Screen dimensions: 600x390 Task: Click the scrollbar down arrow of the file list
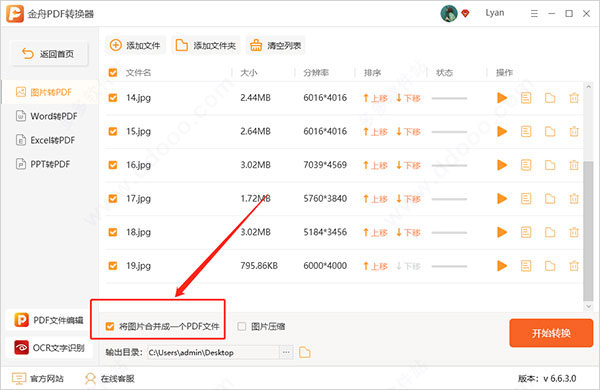[589, 306]
